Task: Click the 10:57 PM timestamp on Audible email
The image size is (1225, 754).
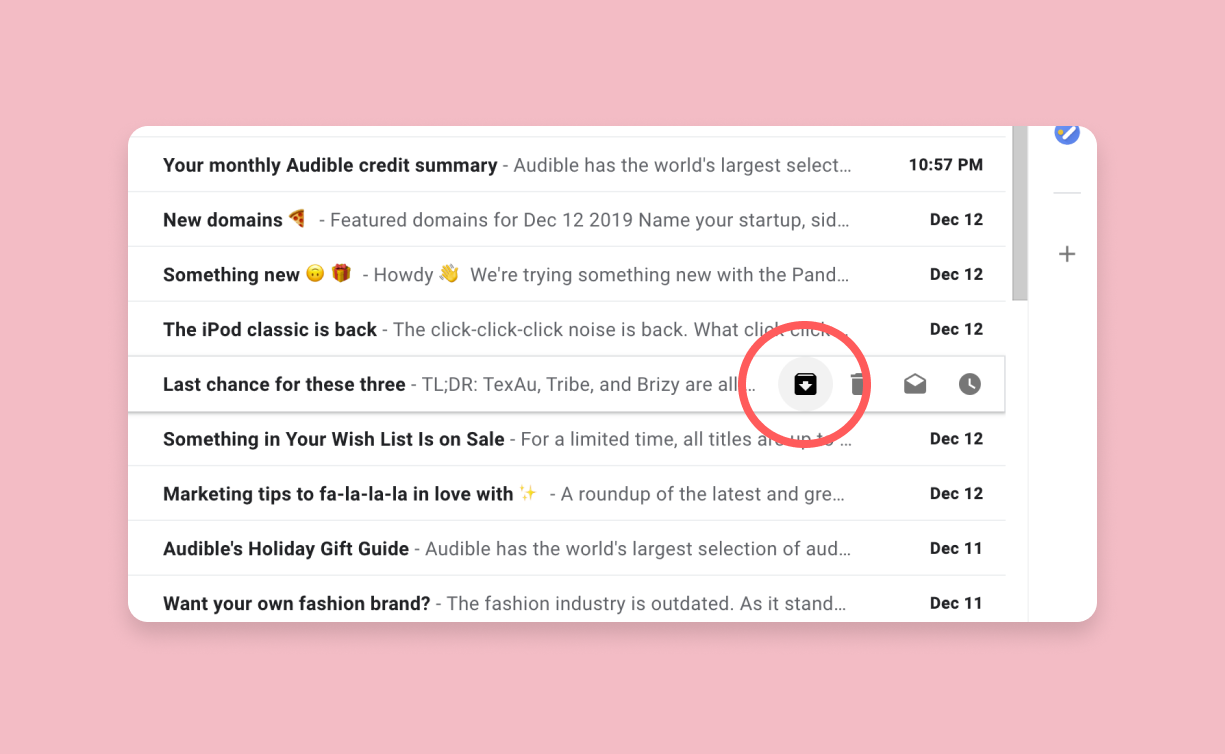Action: click(x=946, y=165)
